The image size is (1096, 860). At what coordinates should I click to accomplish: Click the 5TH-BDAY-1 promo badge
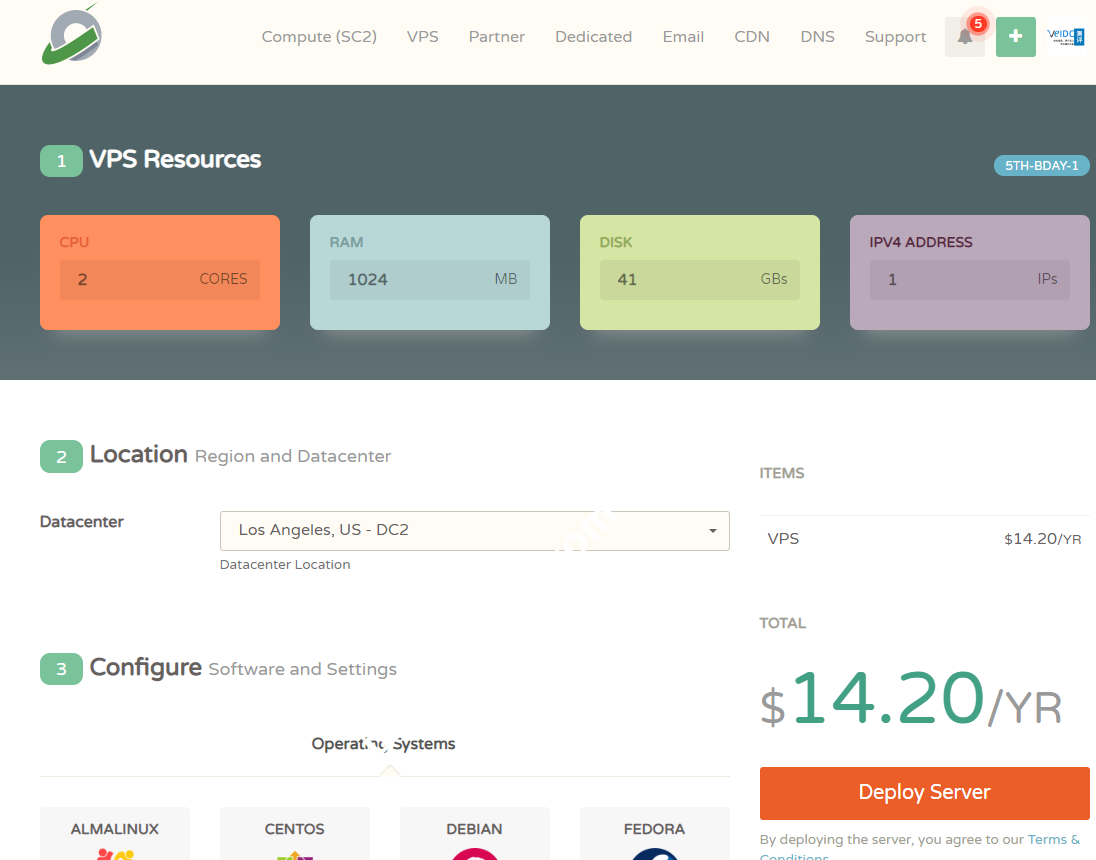click(x=1041, y=166)
